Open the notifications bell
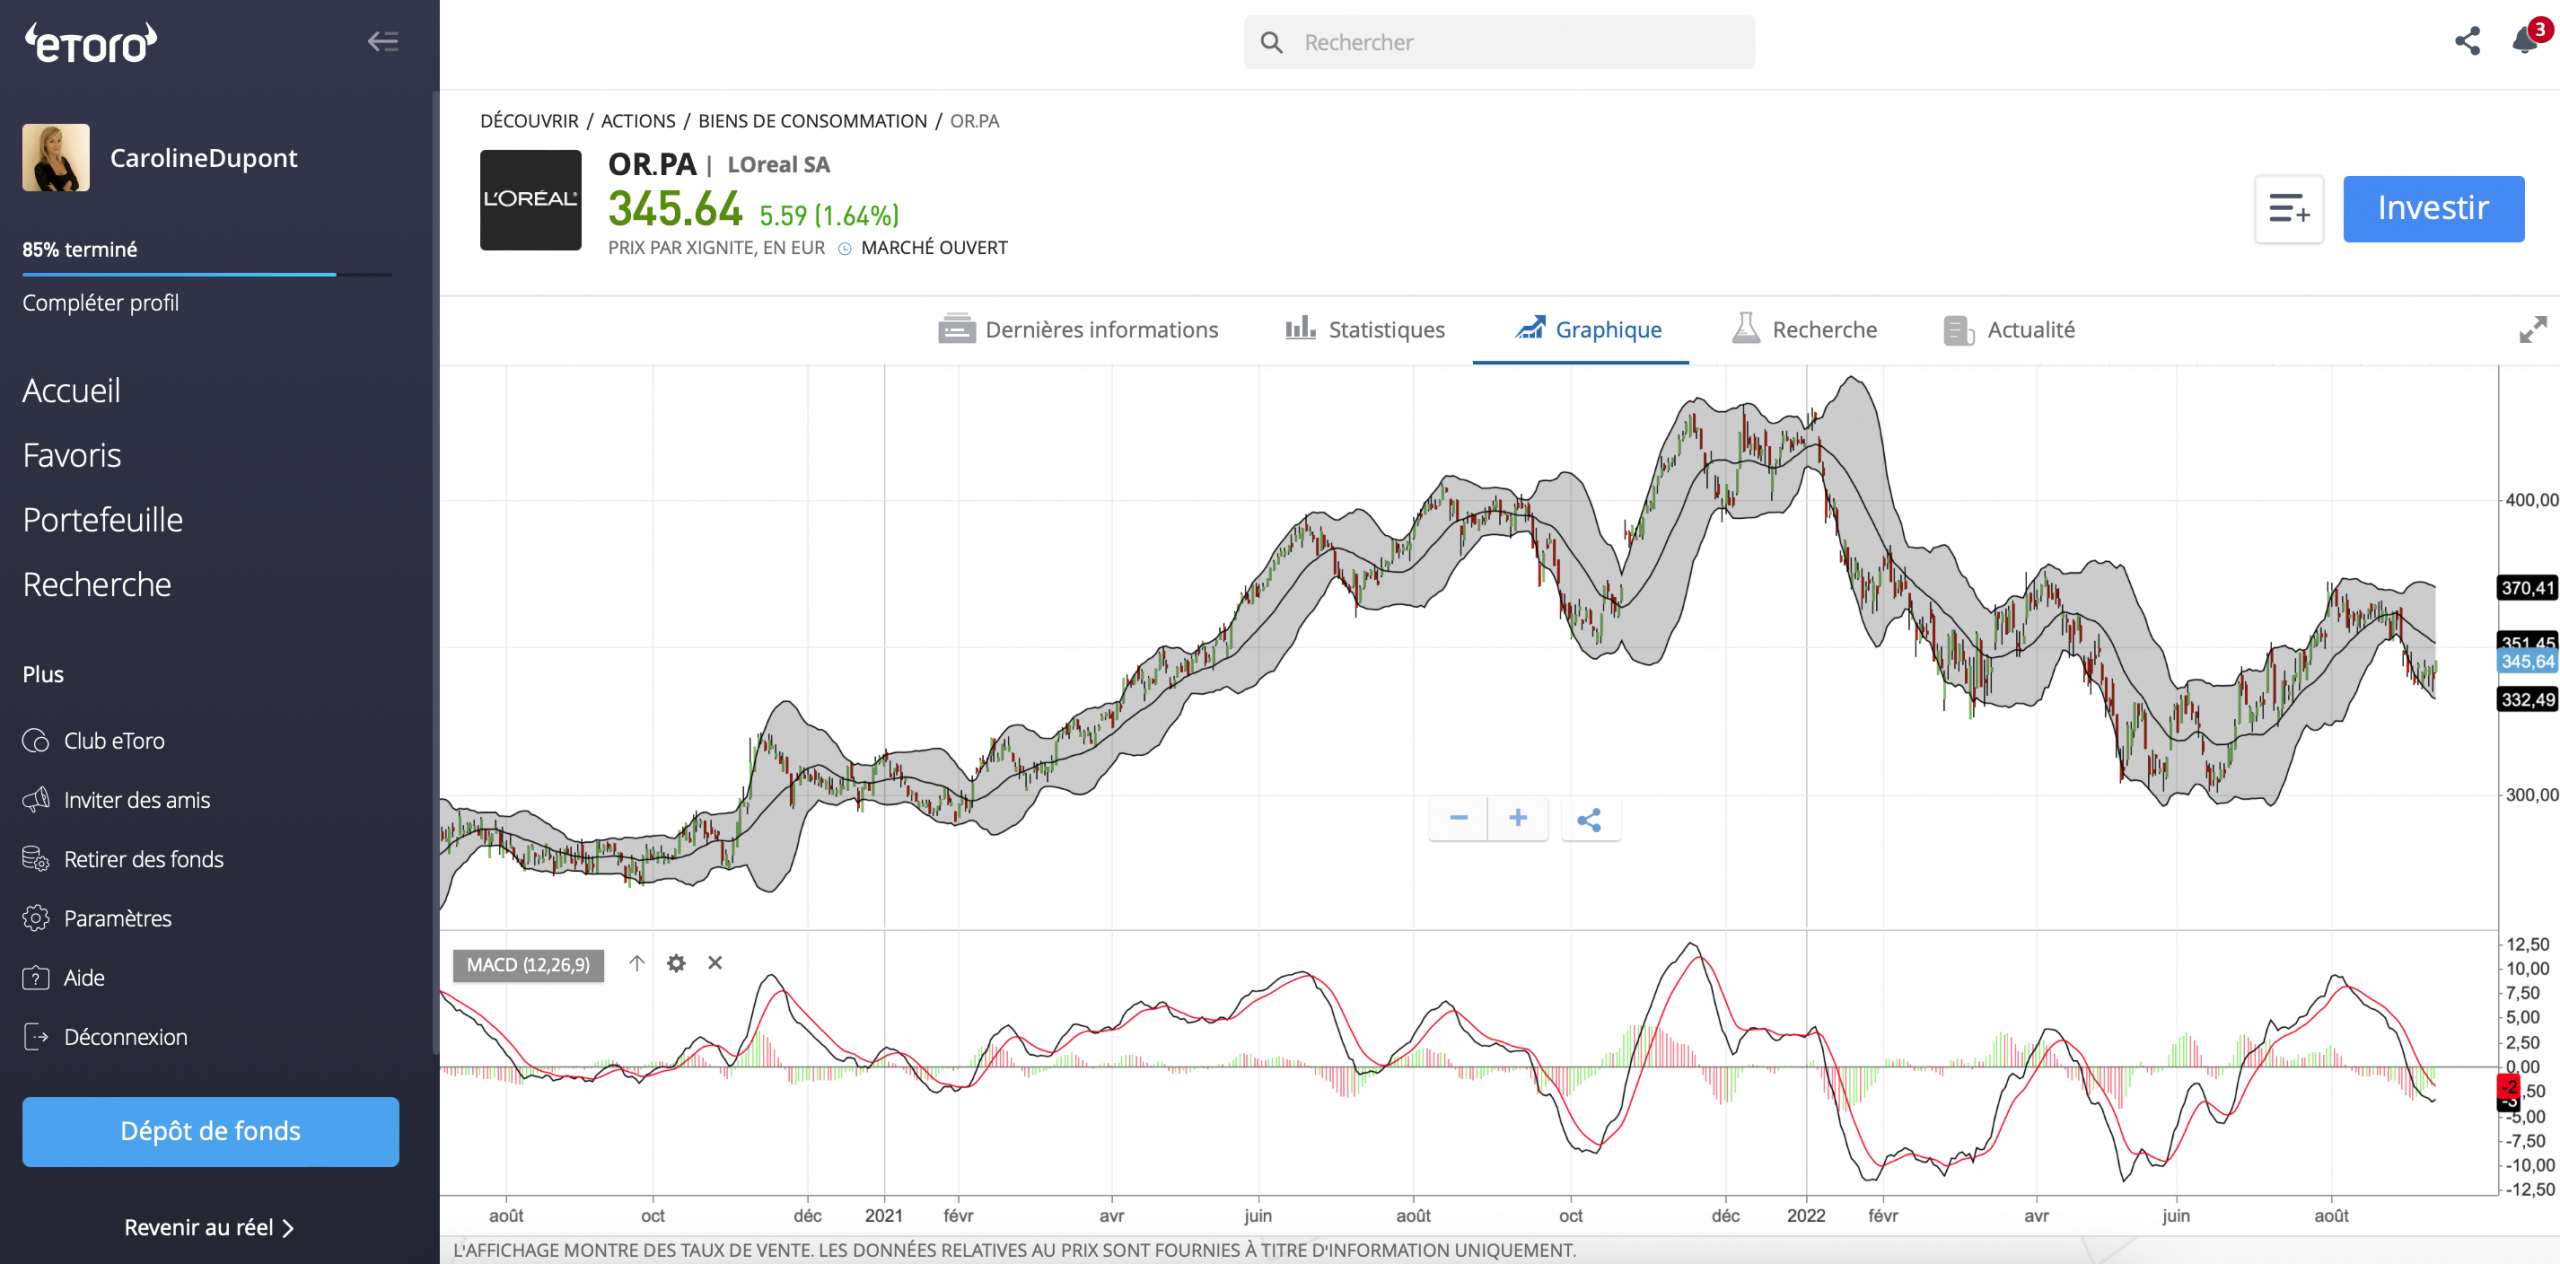Image resolution: width=2560 pixels, height=1264 pixels. pyautogui.click(x=2526, y=40)
